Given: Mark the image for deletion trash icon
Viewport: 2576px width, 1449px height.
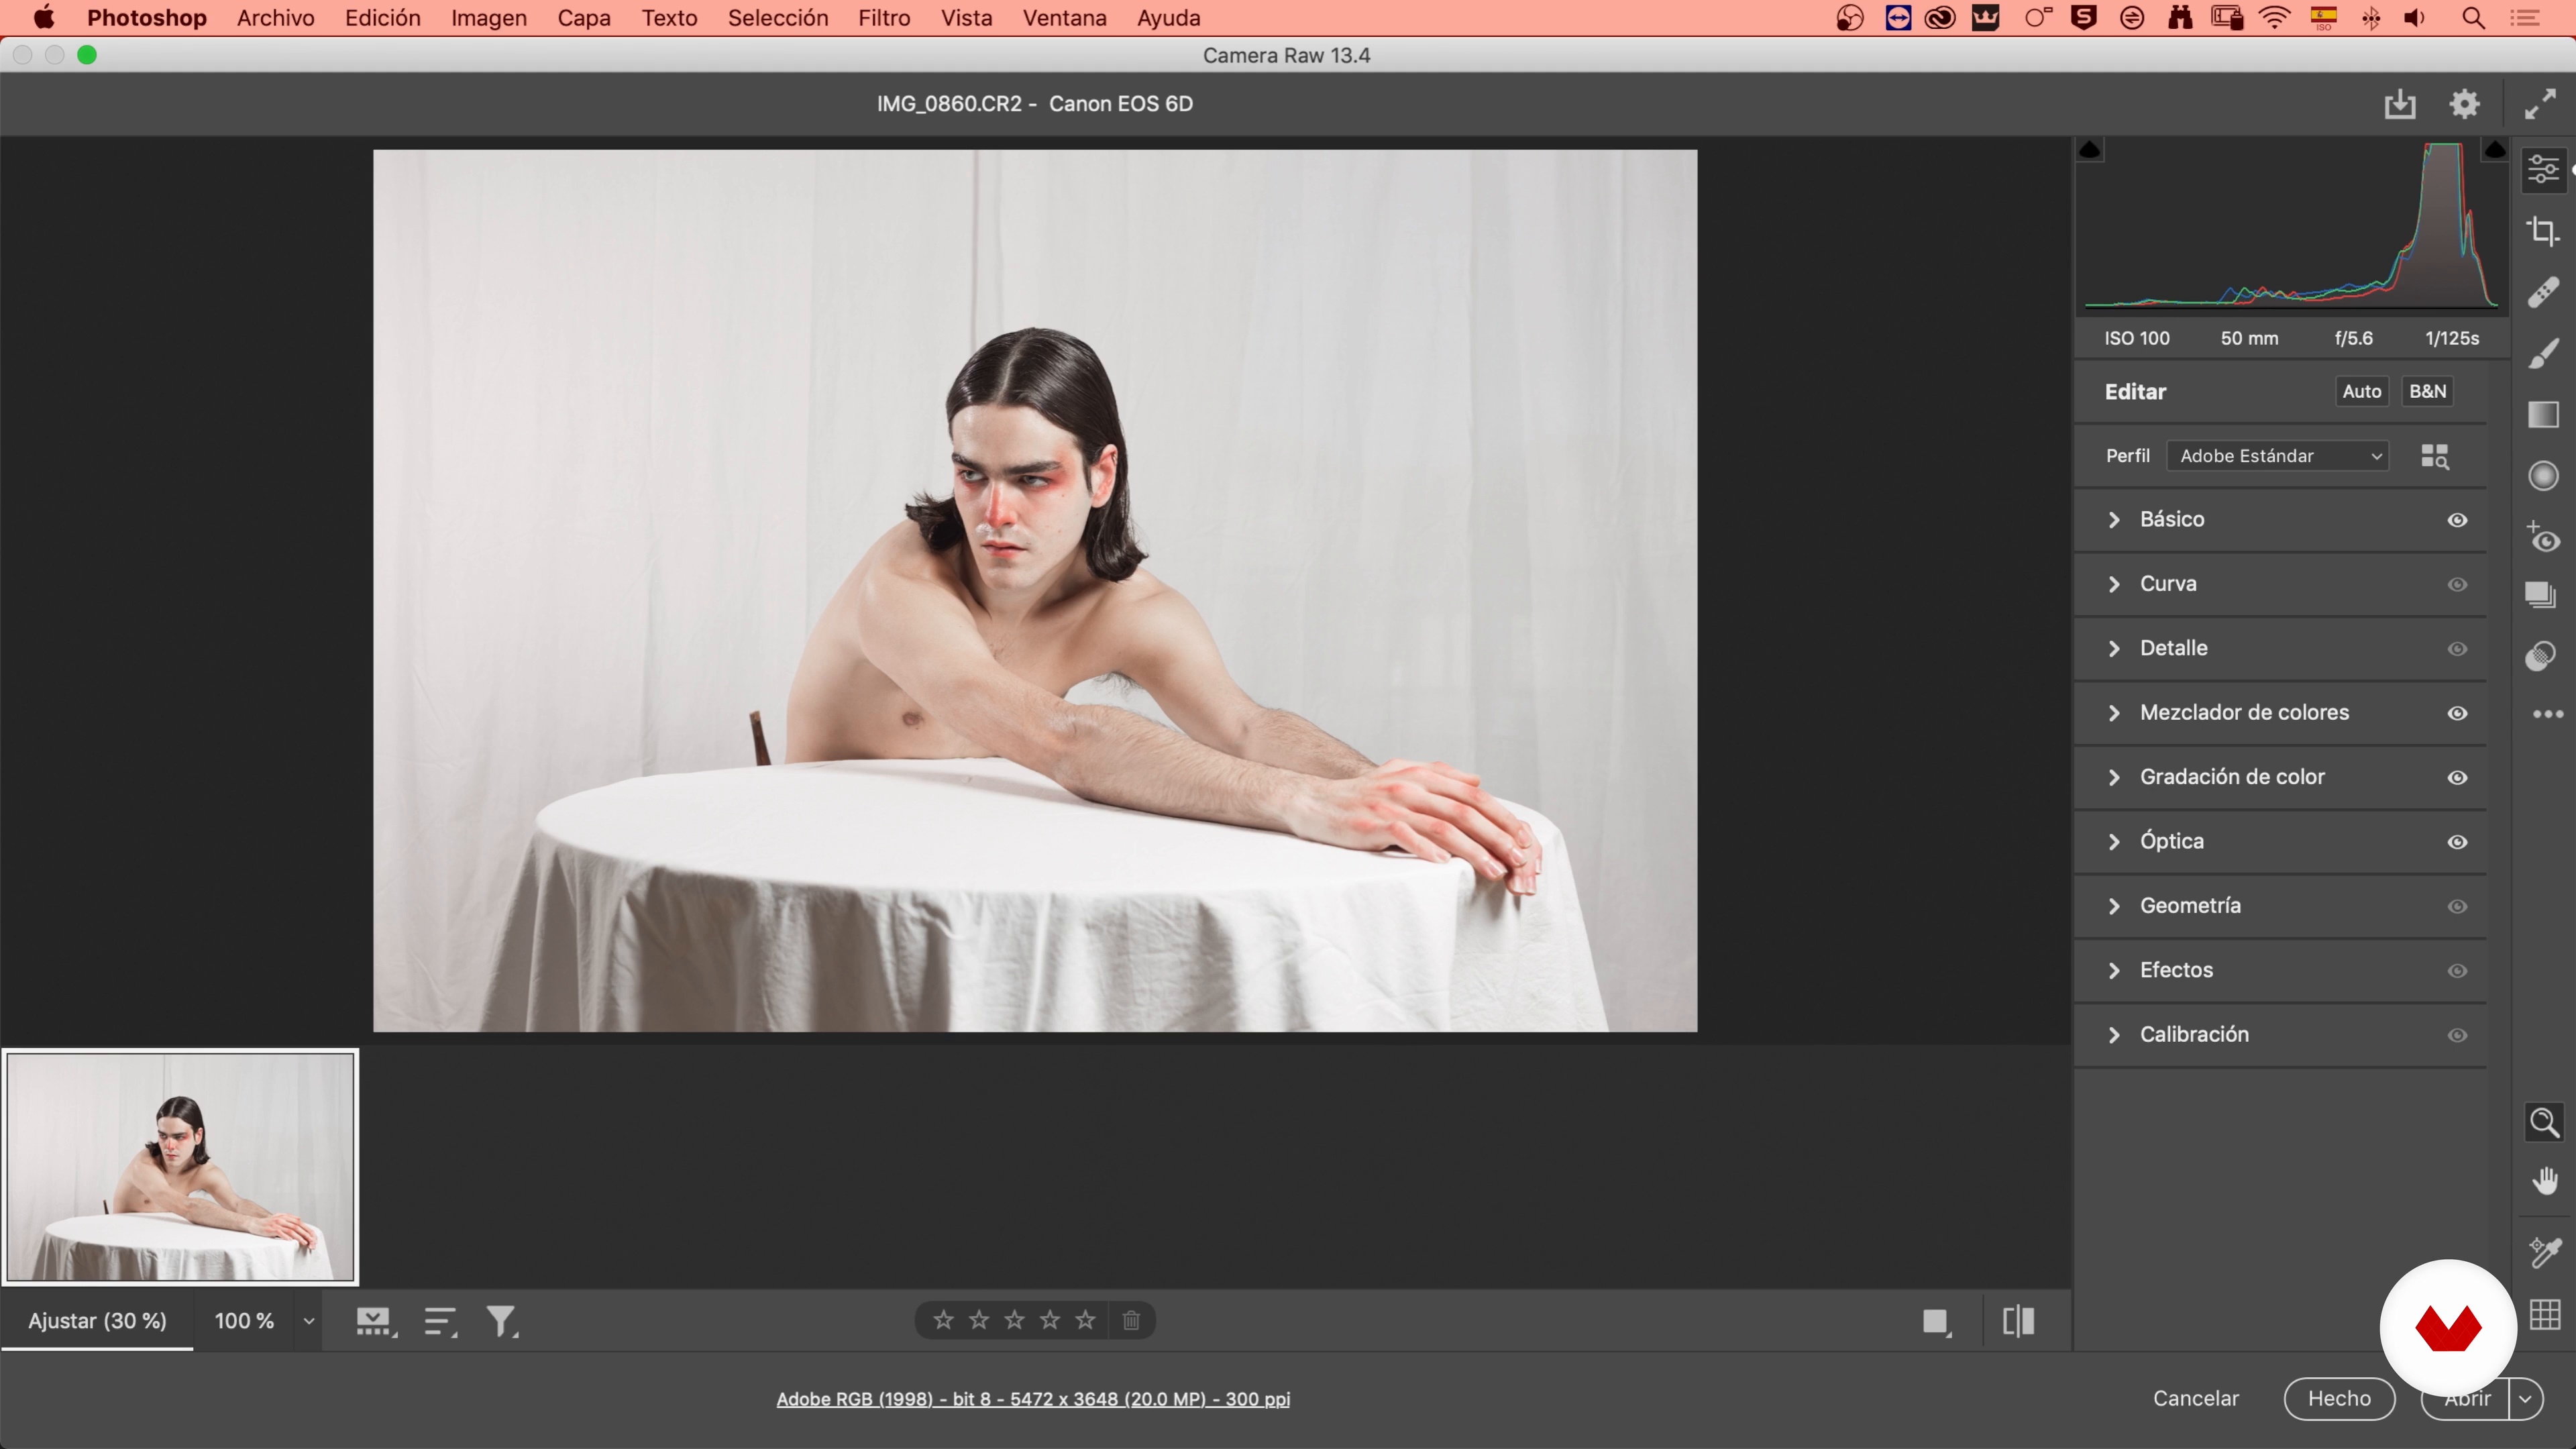Looking at the screenshot, I should [x=1131, y=1320].
